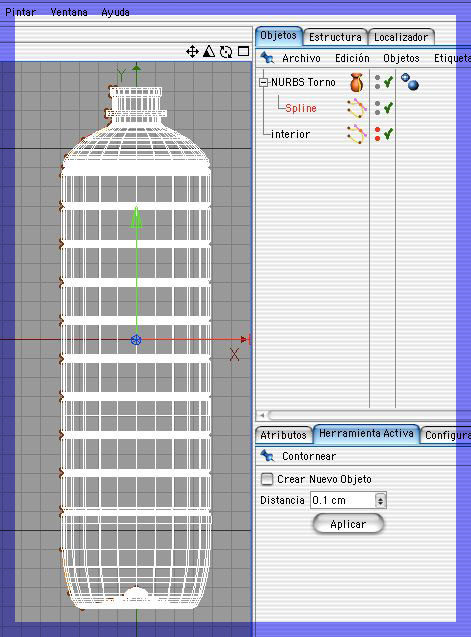Click the blue object axis origin in viewport
This screenshot has width=471, height=637.
click(x=136, y=340)
